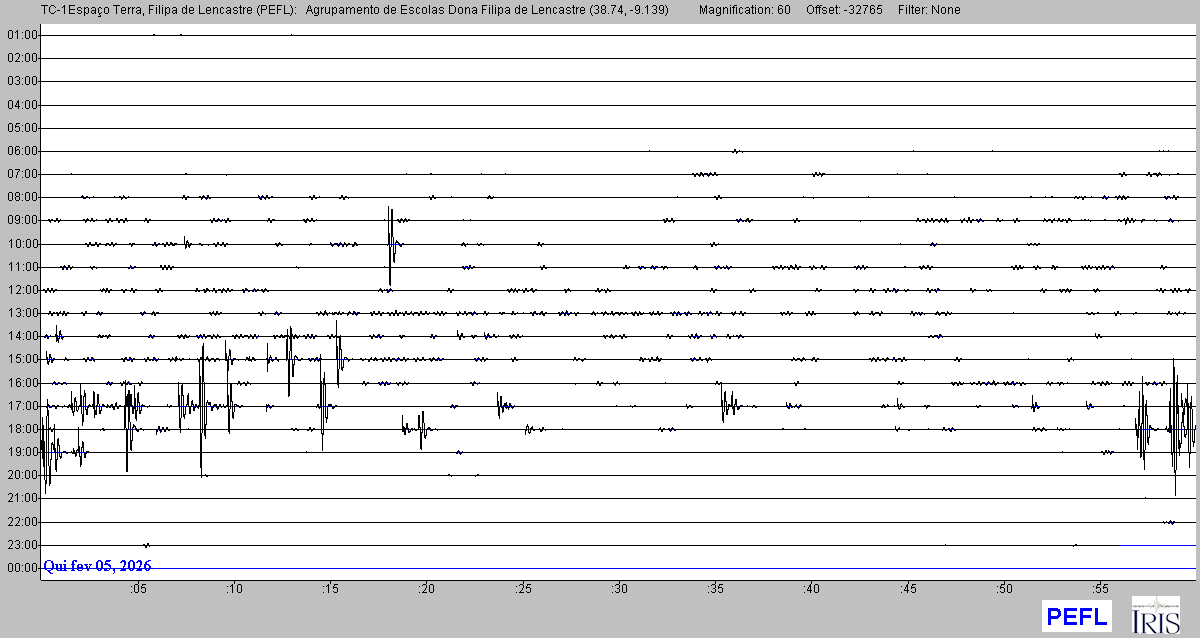Viewport: 1200px width, 638px height.
Task: Click the 00:00 hour label
Action: (21, 568)
